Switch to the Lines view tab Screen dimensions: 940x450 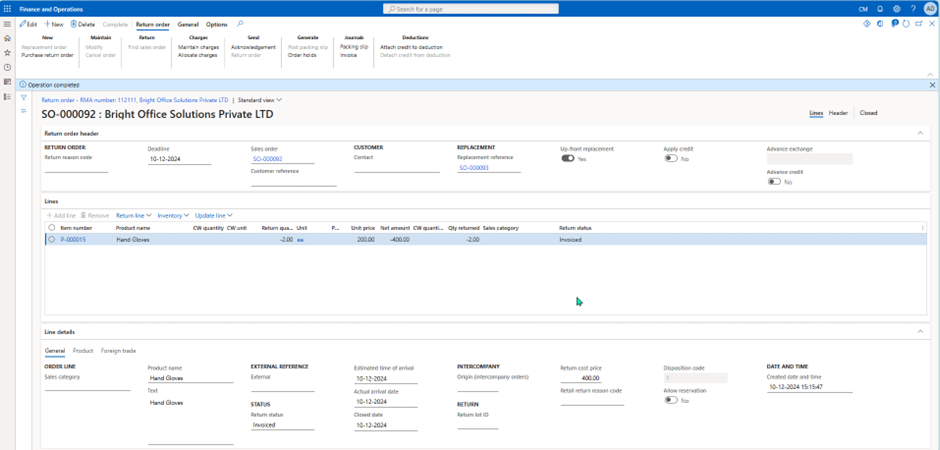pyautogui.click(x=816, y=113)
